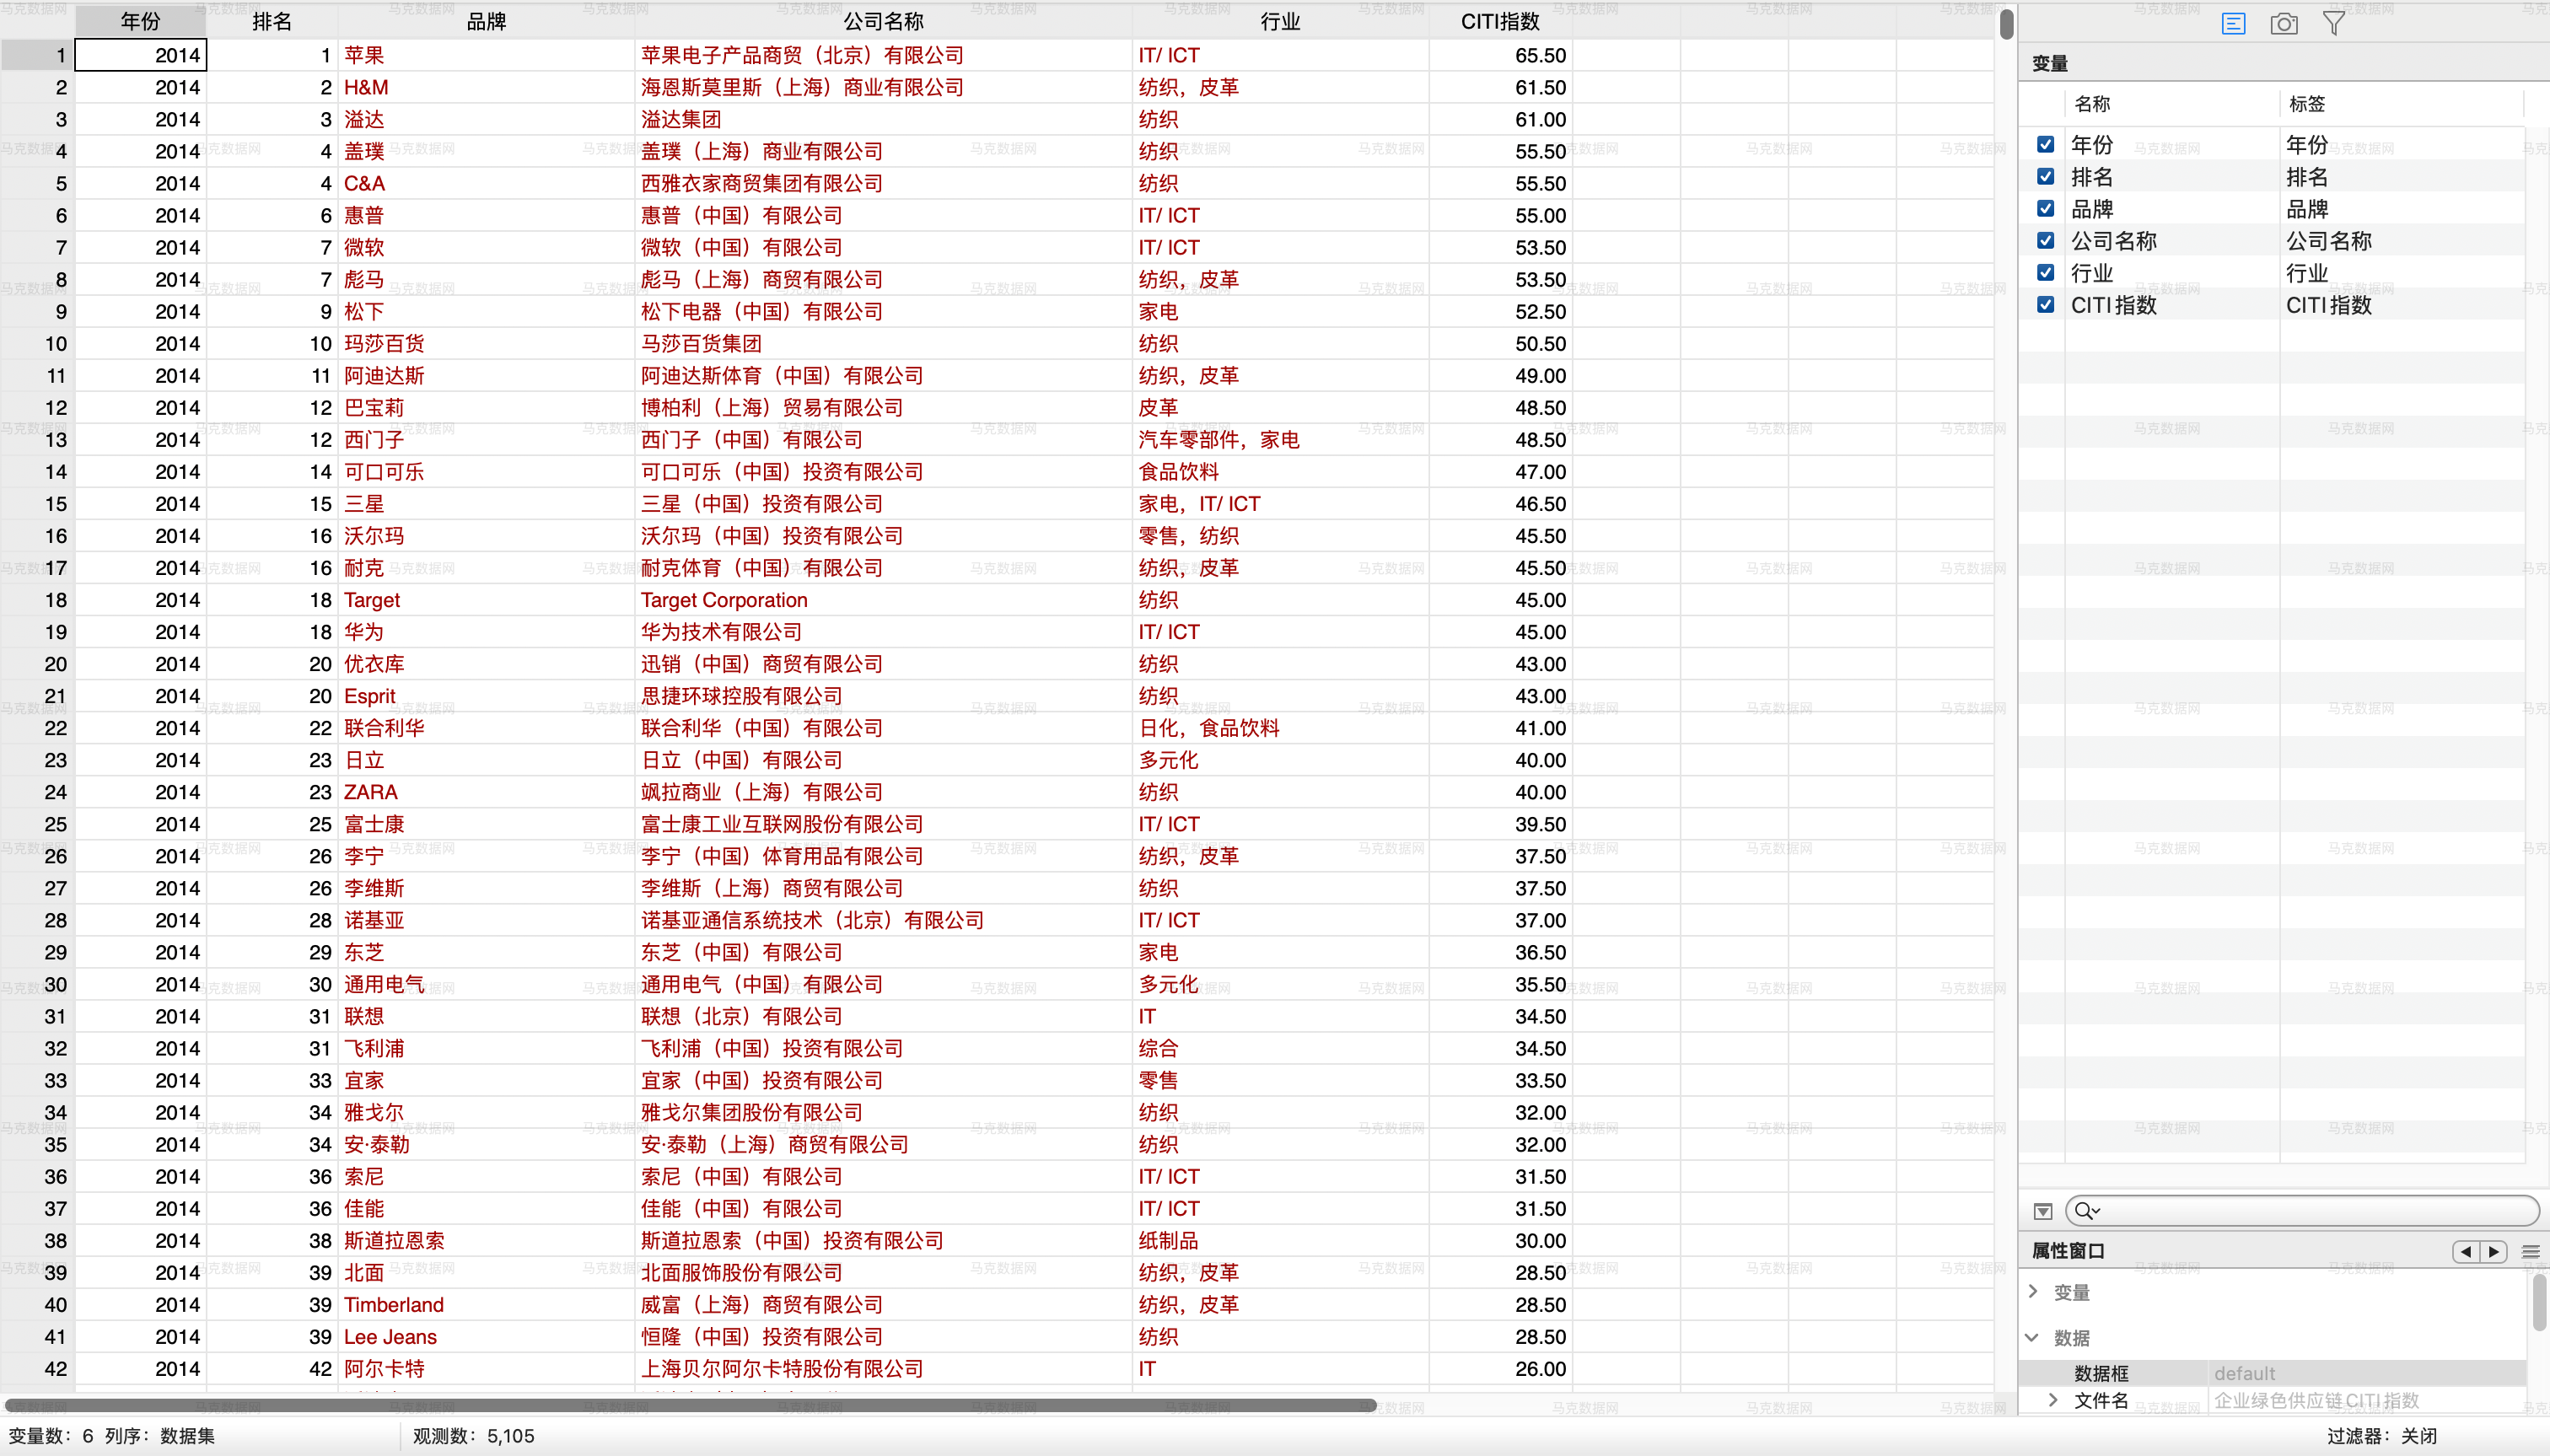Select row number 42 header
2550x1456 pixels.
(38, 1368)
